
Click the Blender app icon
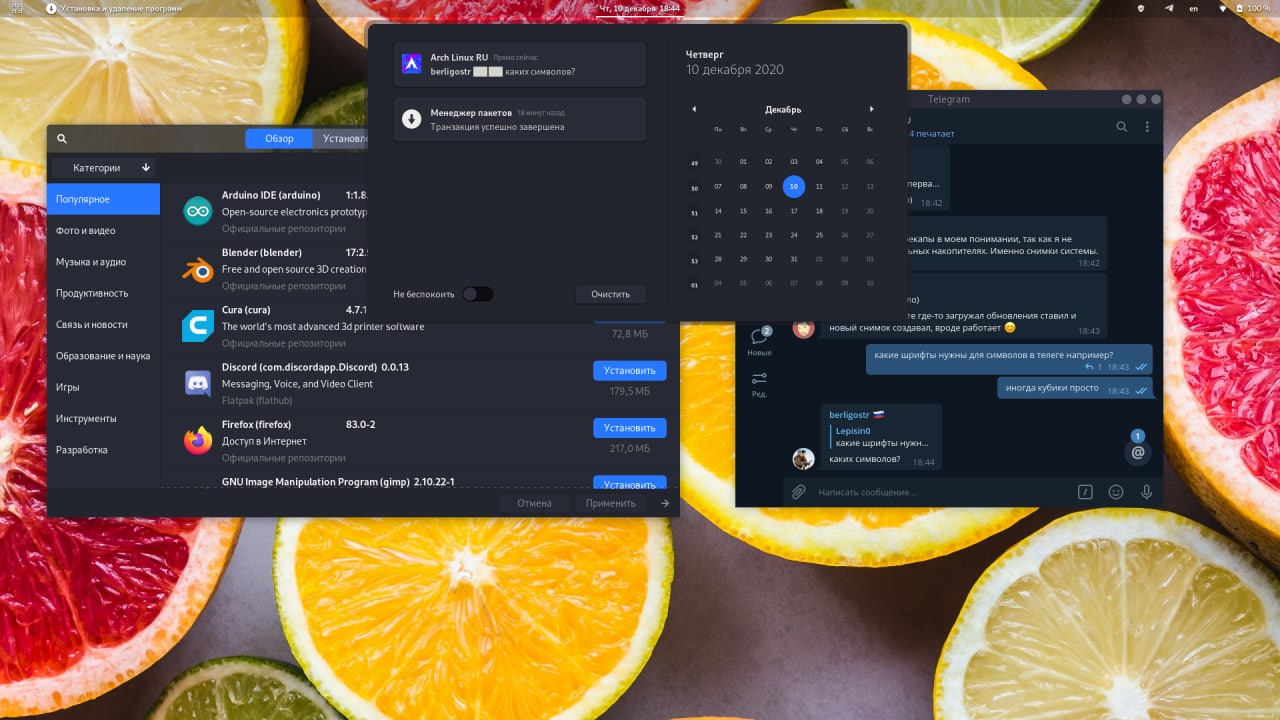coord(197,269)
